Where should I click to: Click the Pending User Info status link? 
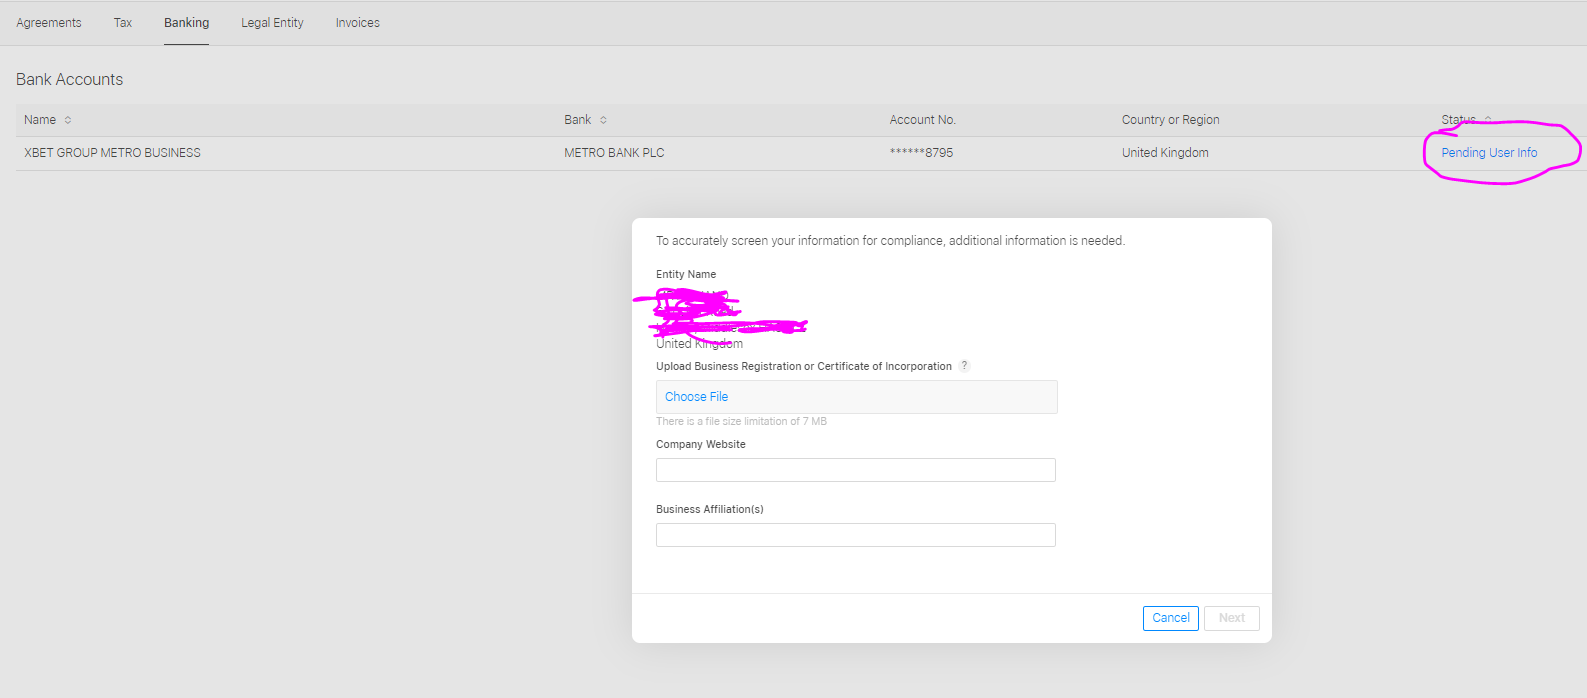[1489, 153]
